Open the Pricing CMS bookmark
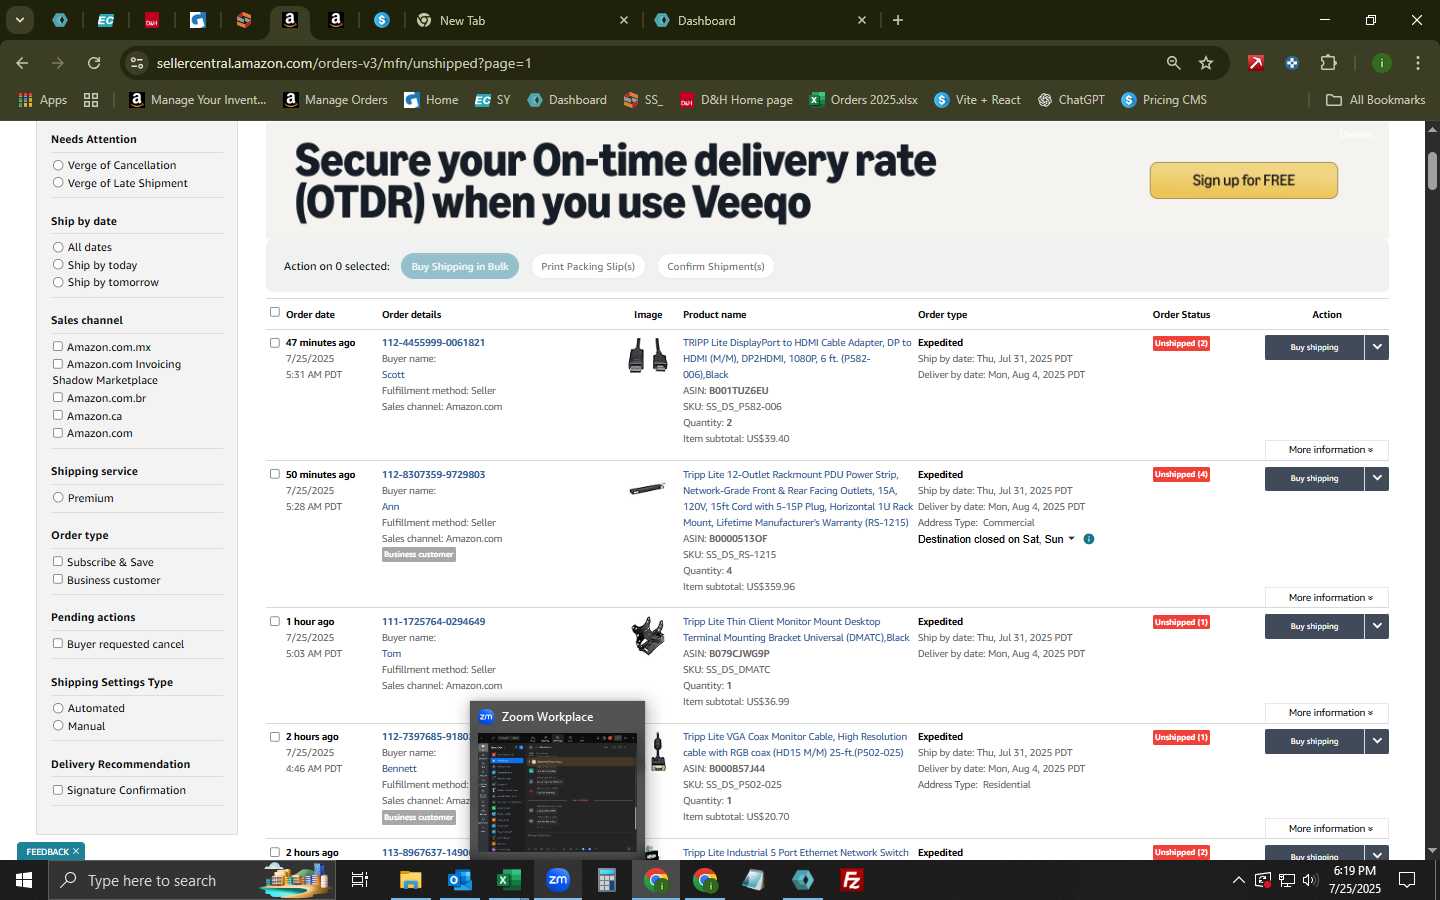Image resolution: width=1440 pixels, height=900 pixels. [1164, 100]
